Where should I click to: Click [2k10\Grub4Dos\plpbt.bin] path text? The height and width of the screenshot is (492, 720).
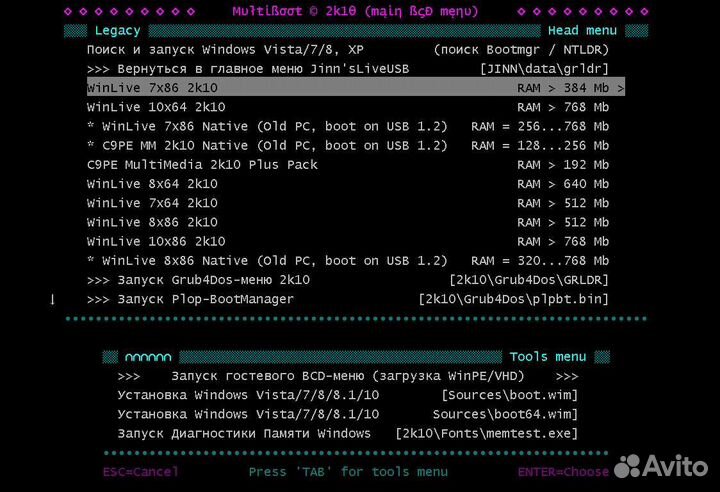[x=513, y=299]
